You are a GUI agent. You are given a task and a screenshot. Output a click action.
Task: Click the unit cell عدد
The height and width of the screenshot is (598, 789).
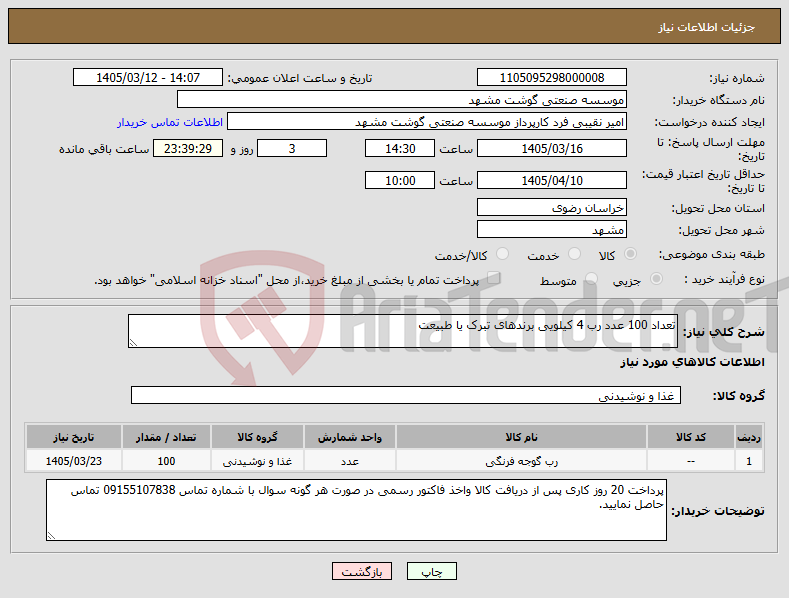click(x=350, y=461)
